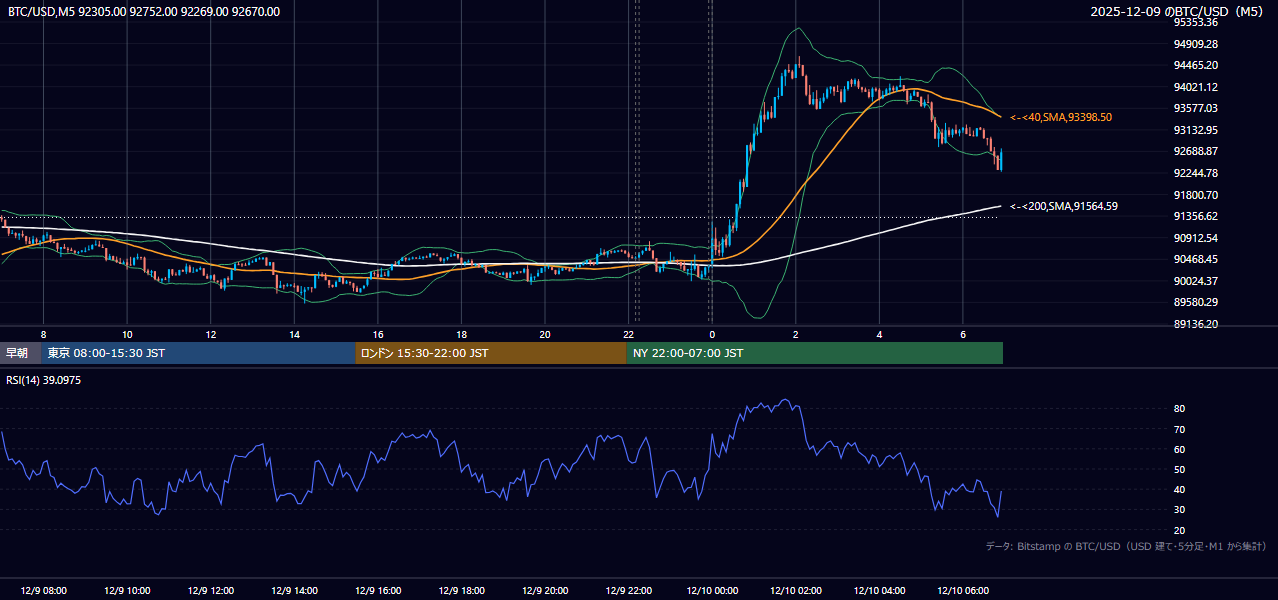Image resolution: width=1278 pixels, height=600 pixels.
Task: Click the RSI axis level 40
Action: (x=1180, y=490)
